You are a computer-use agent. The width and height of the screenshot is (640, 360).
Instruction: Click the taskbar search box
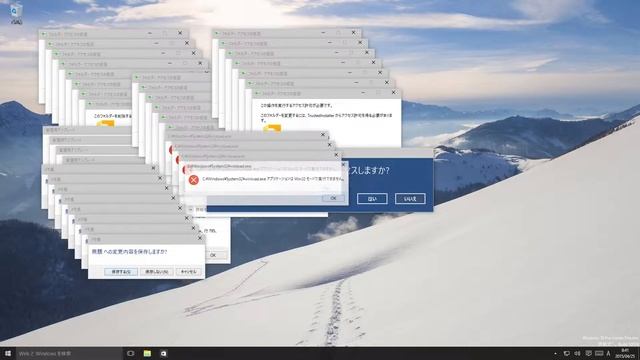tap(69, 353)
